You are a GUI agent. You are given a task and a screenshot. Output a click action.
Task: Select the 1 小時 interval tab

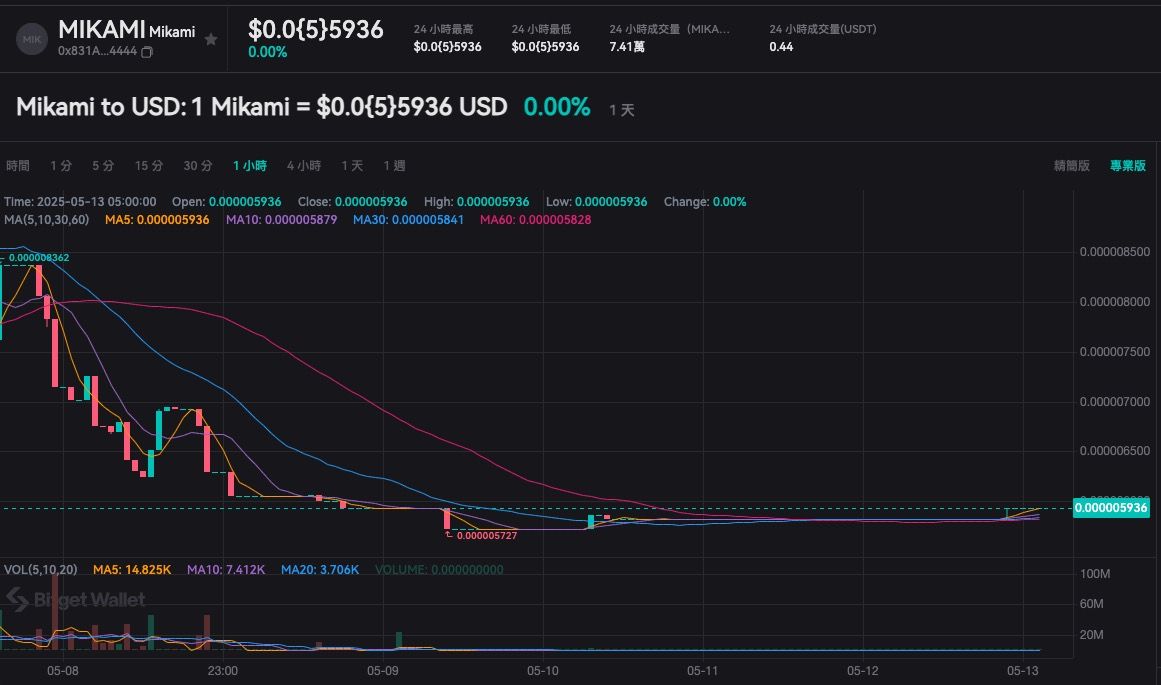click(x=250, y=166)
